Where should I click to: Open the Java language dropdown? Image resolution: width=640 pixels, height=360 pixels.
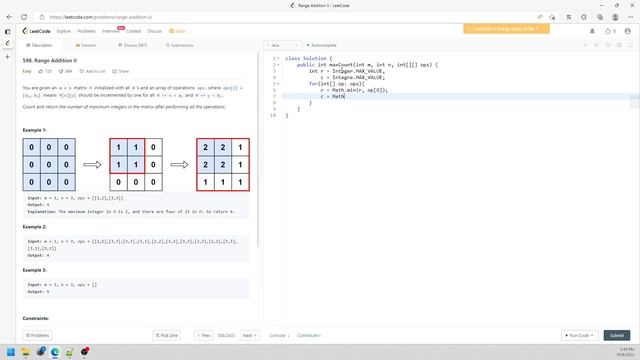coord(283,45)
